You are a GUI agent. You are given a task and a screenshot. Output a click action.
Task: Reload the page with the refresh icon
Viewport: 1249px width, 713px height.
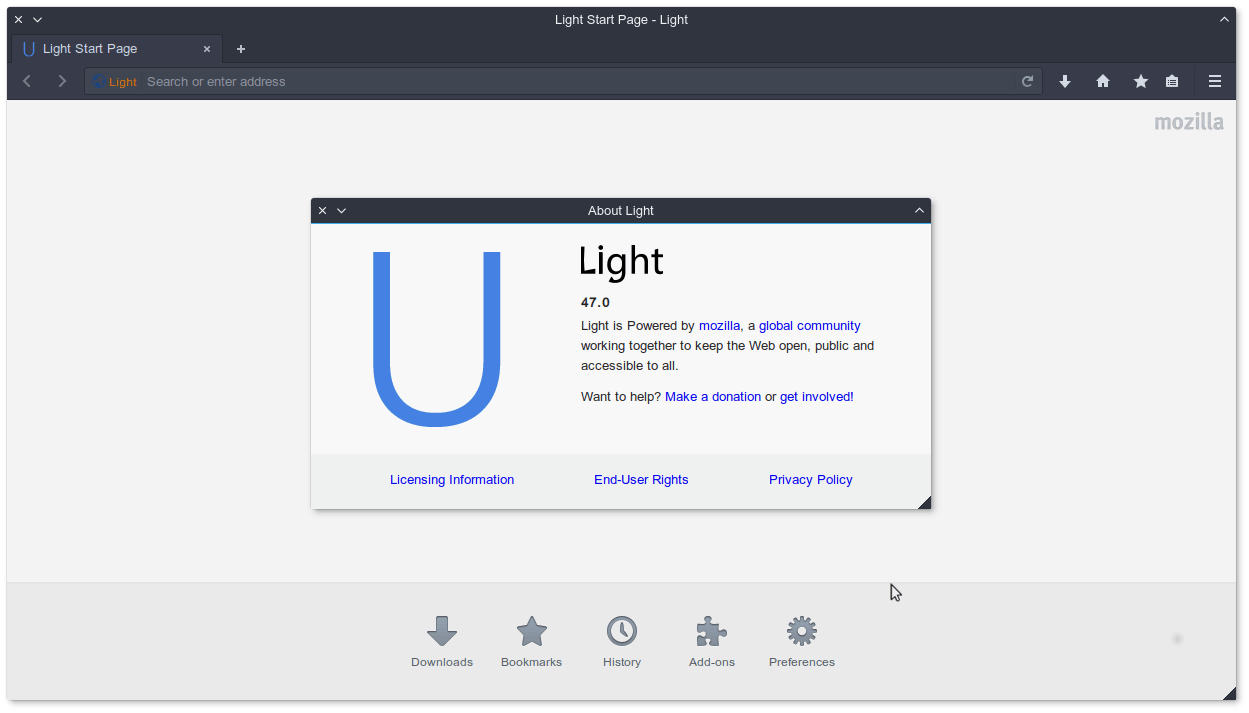point(1027,82)
